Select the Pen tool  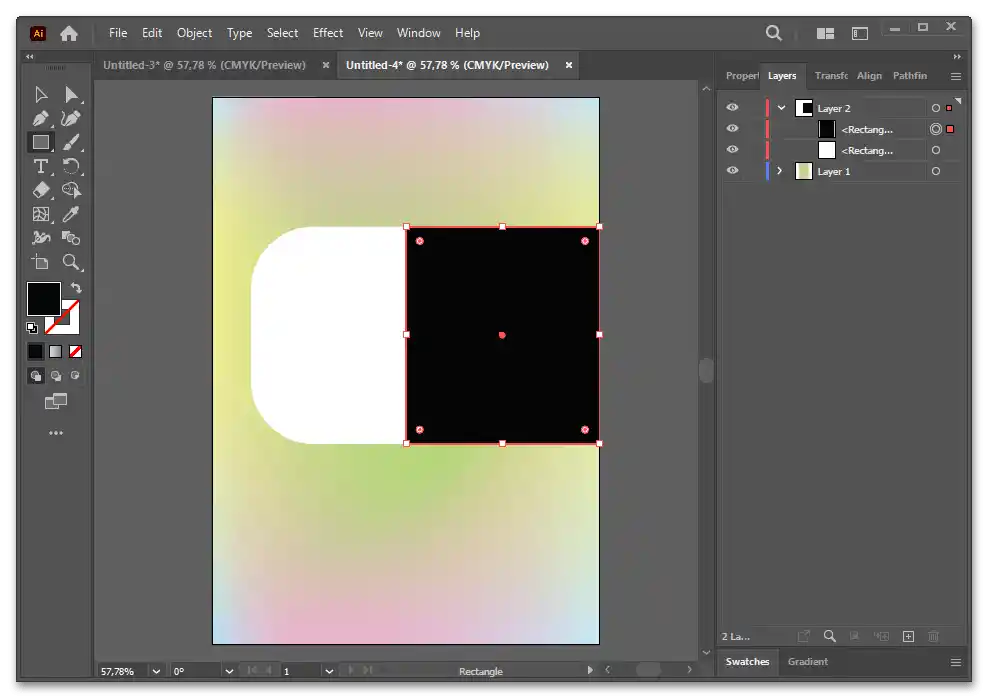tap(41, 118)
